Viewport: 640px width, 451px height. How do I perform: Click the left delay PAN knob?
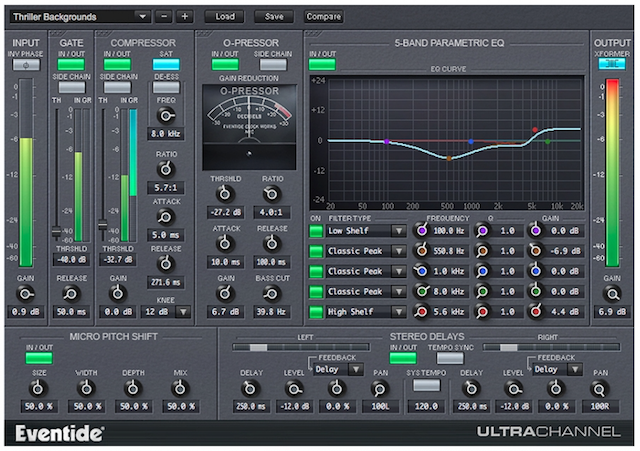tap(380, 389)
